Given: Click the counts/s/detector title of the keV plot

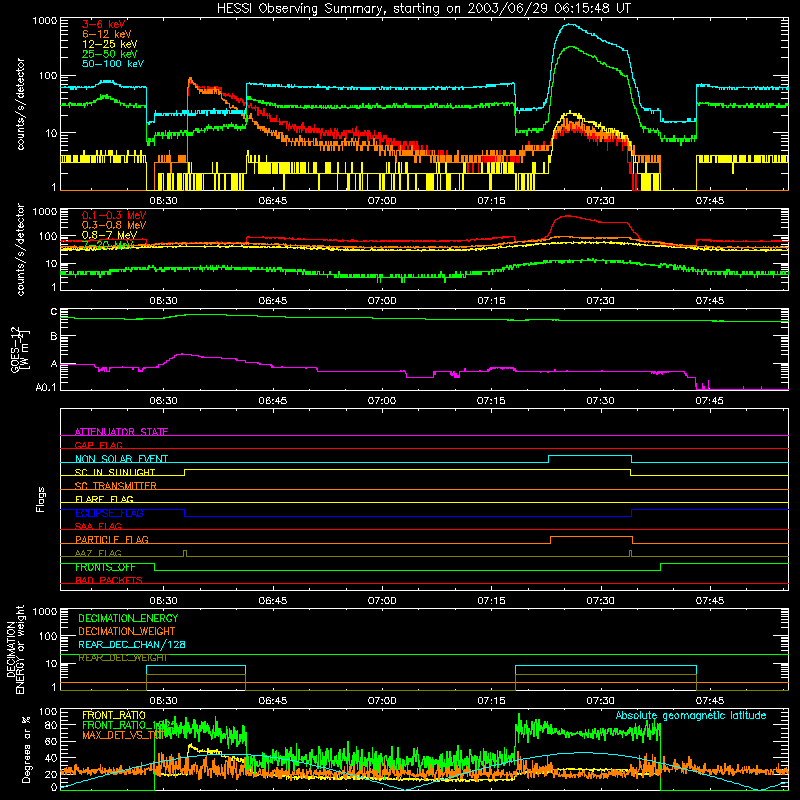Looking at the screenshot, I should click(x=20, y=104).
